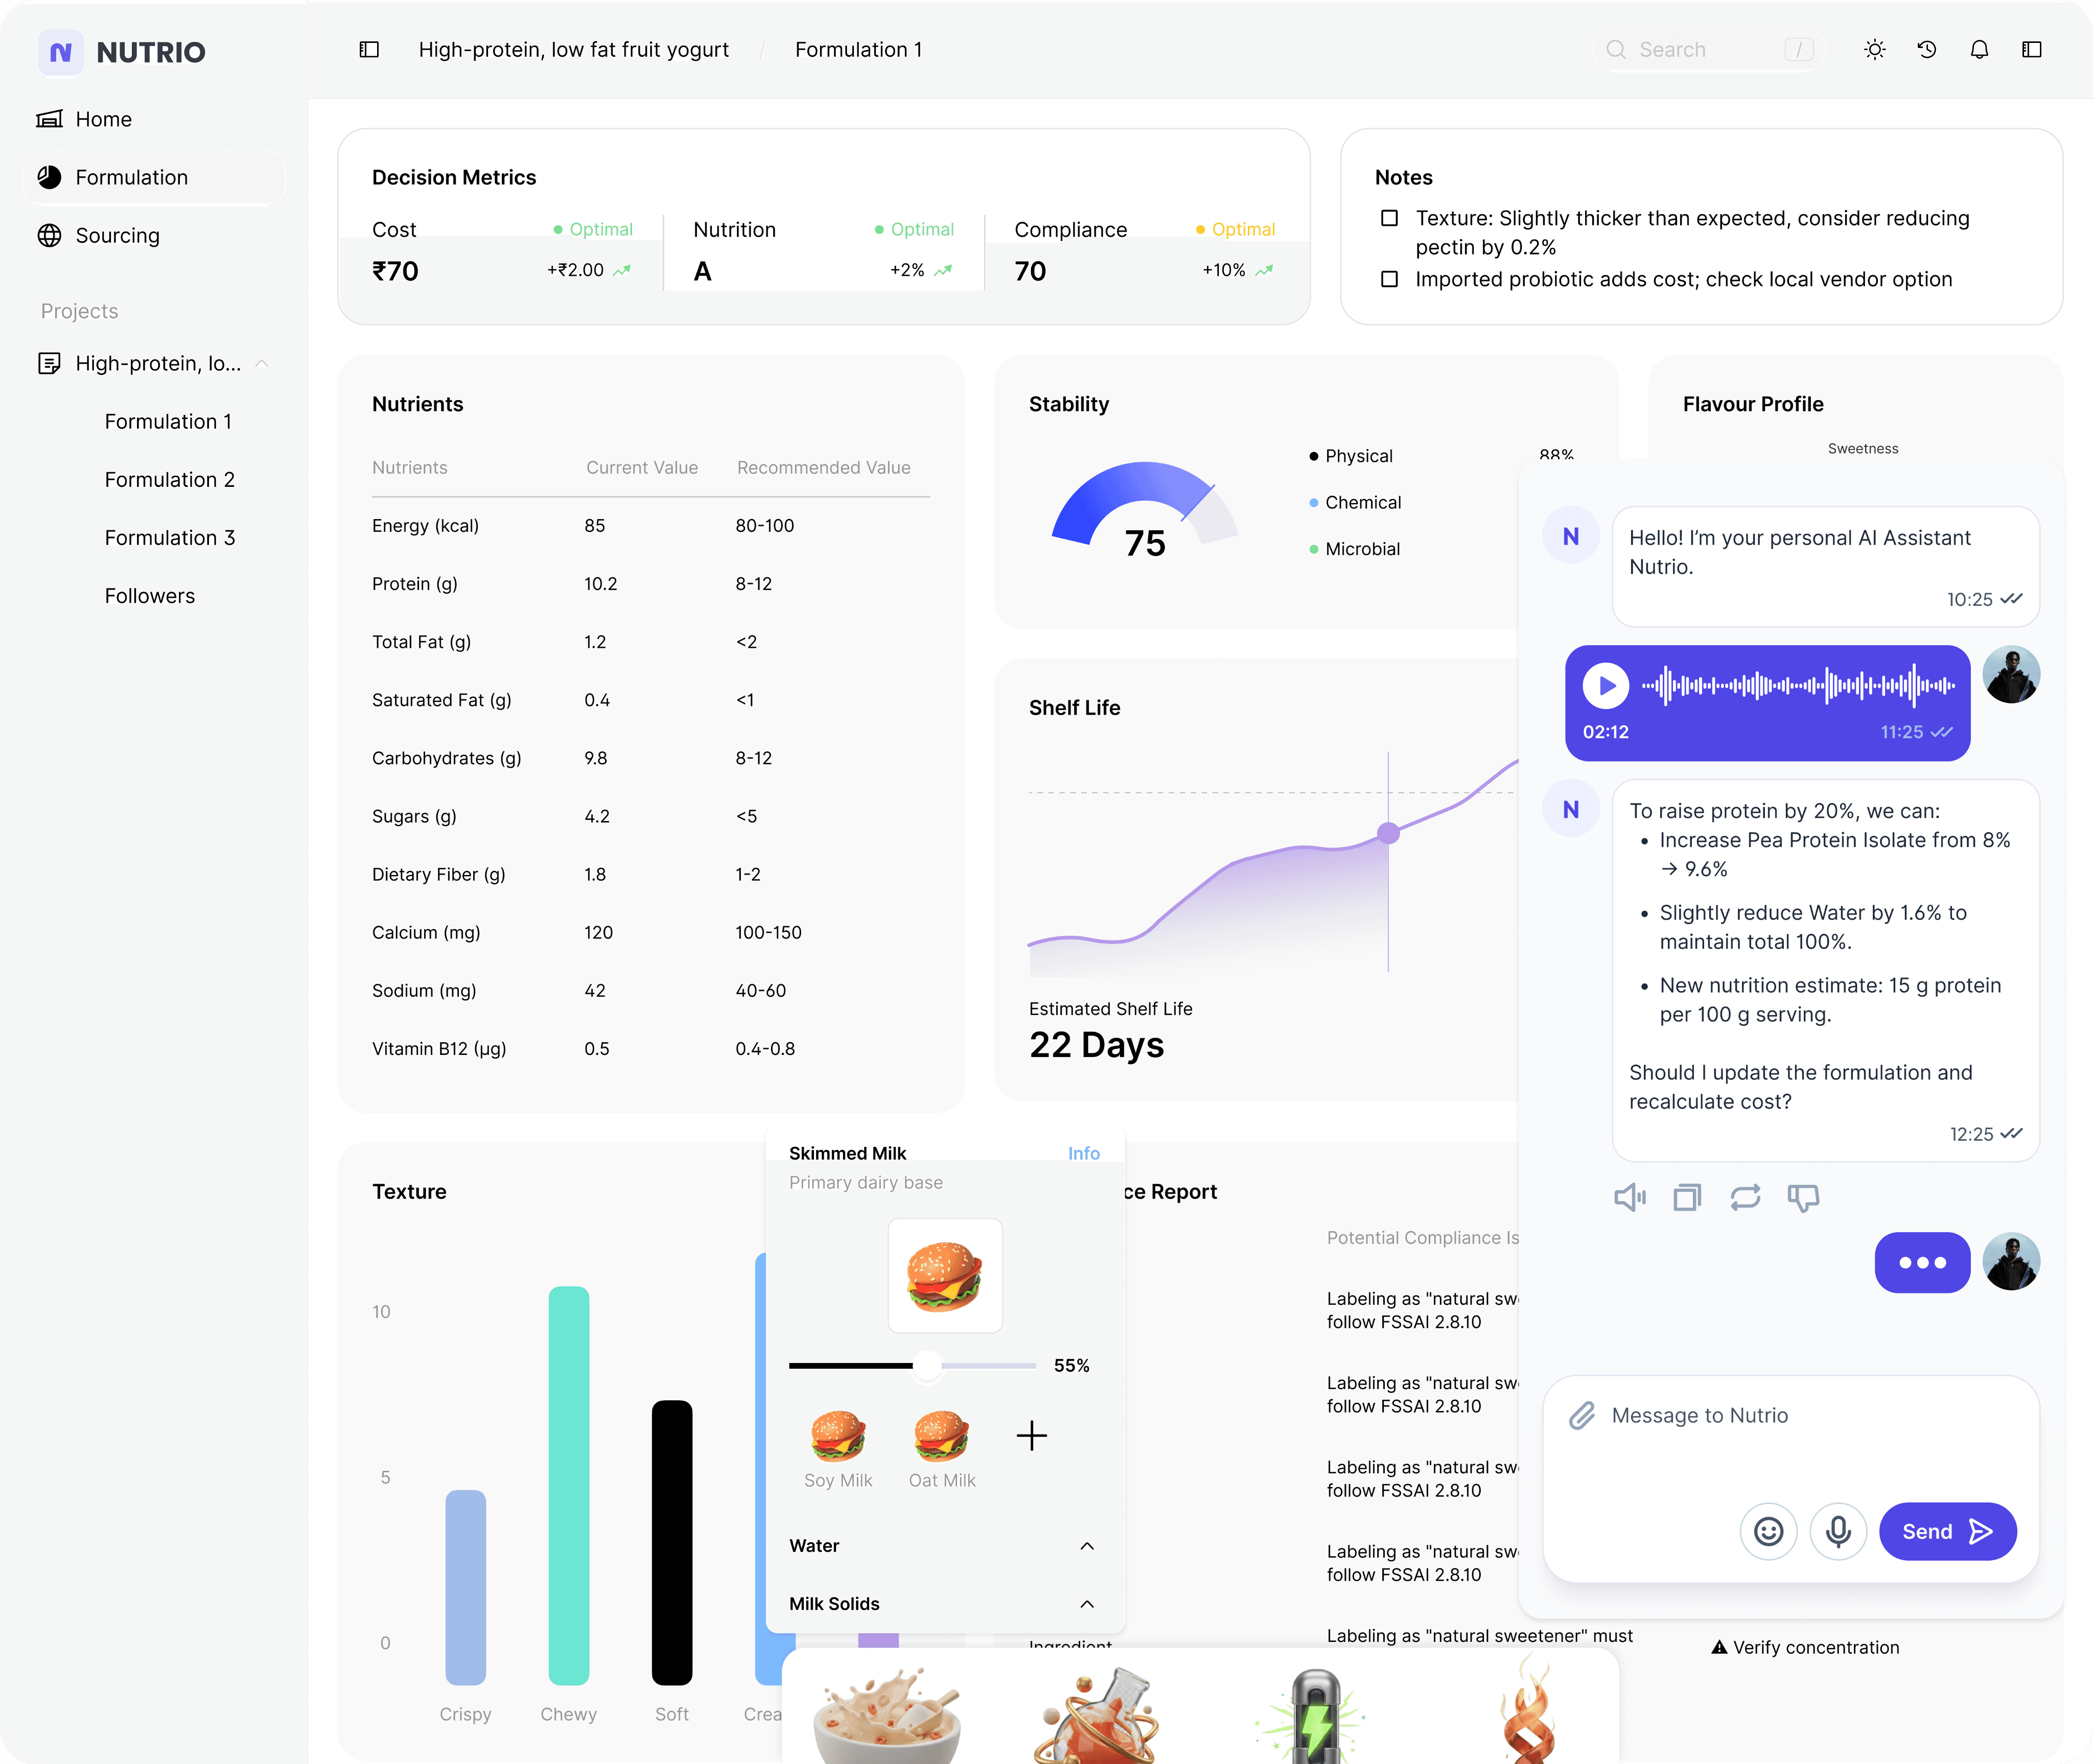Go to Sourcing in sidebar
This screenshot has height=1764, width=2093.
117,236
